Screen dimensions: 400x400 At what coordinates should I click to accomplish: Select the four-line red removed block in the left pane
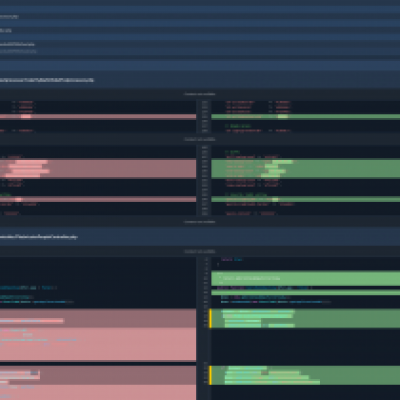tap(98, 169)
